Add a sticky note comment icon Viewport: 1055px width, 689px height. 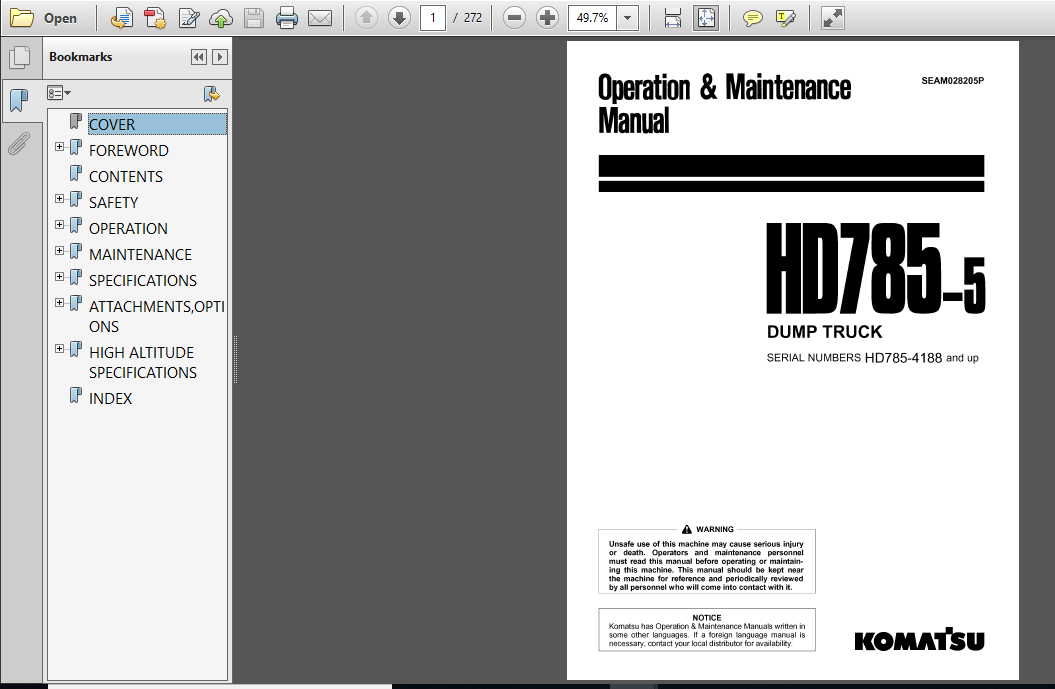[x=752, y=18]
